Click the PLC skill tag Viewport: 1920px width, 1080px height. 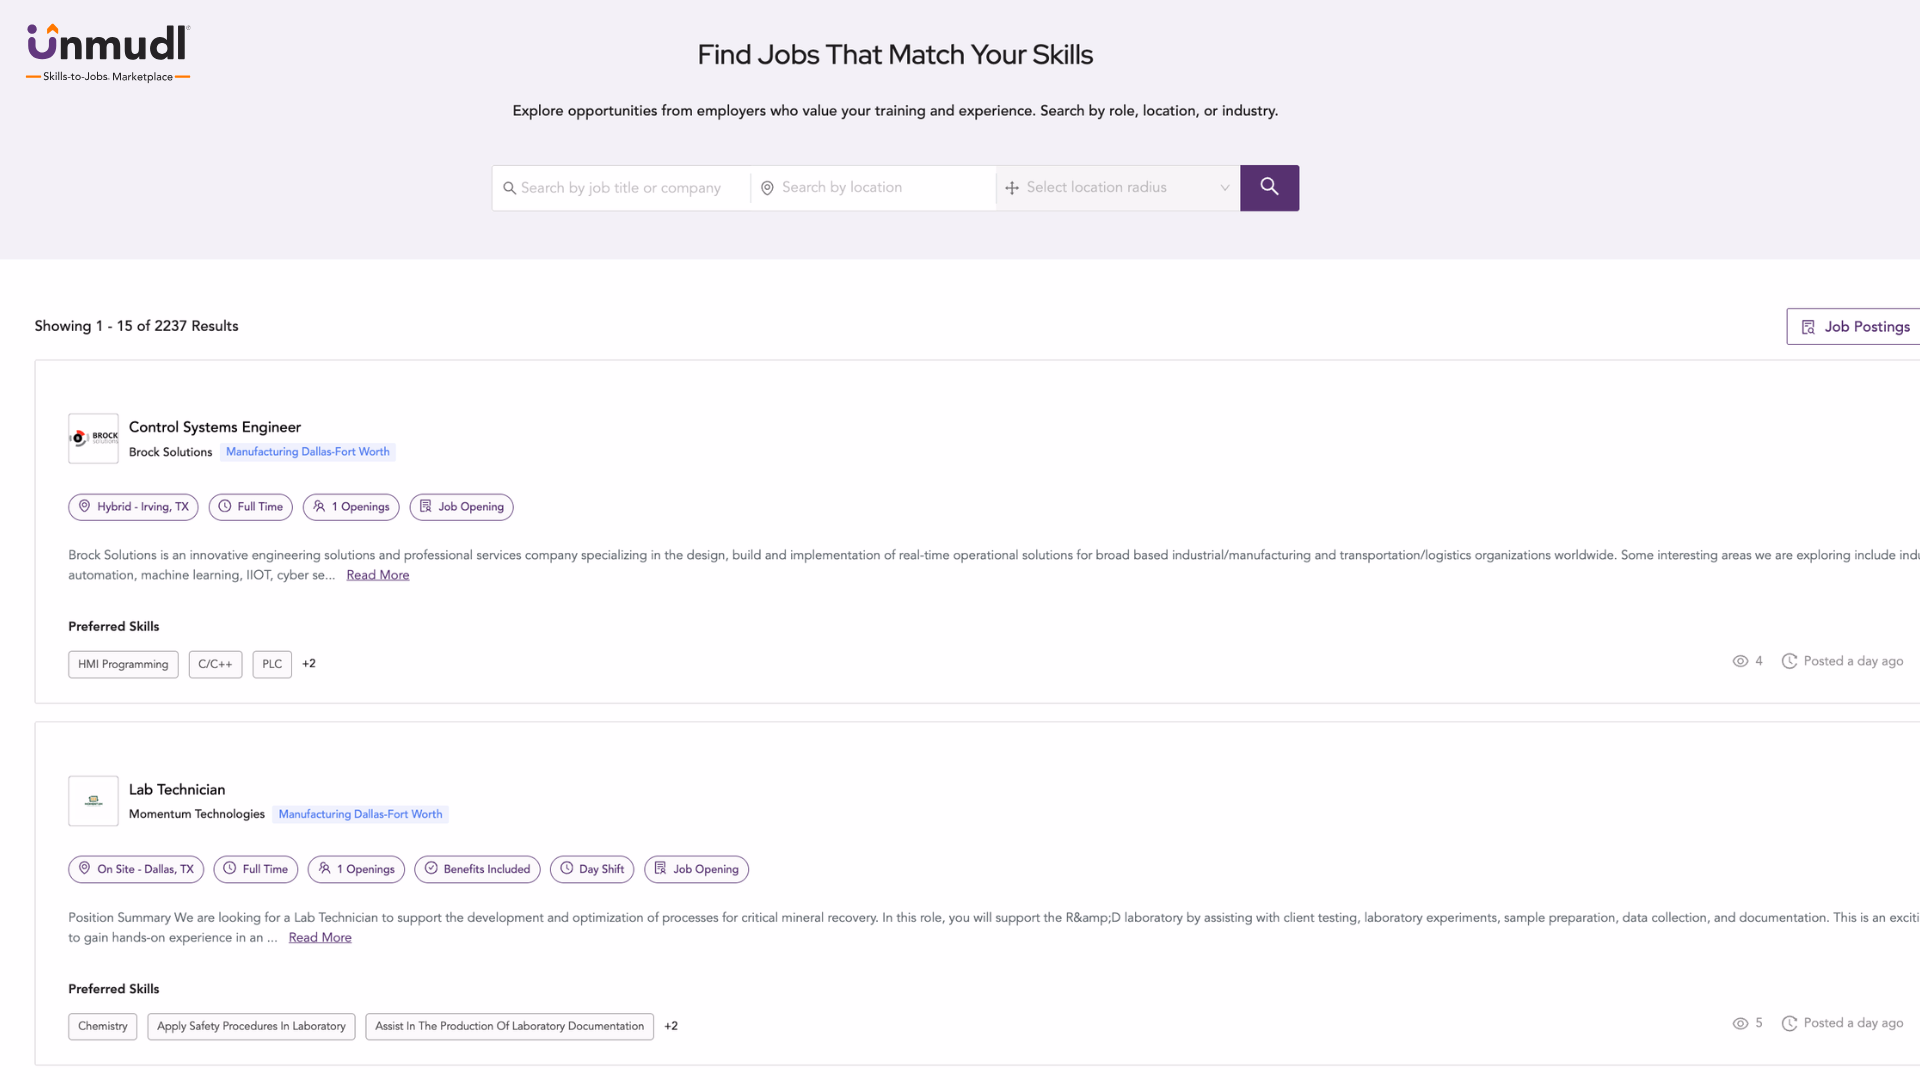[272, 665]
